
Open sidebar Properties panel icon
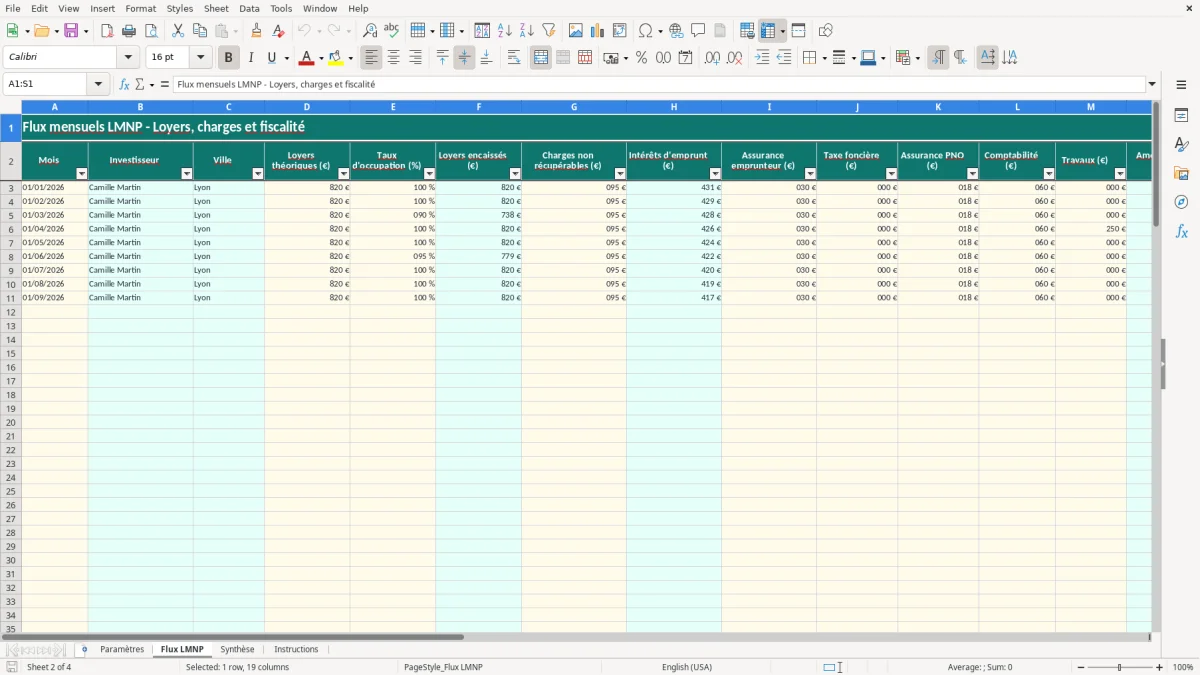1181,115
